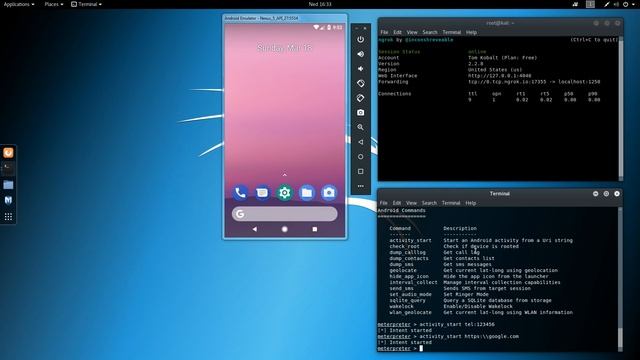The image size is (640, 360).
Task: Open the Terminal app menu in top bar
Action: pyautogui.click(x=86, y=4)
